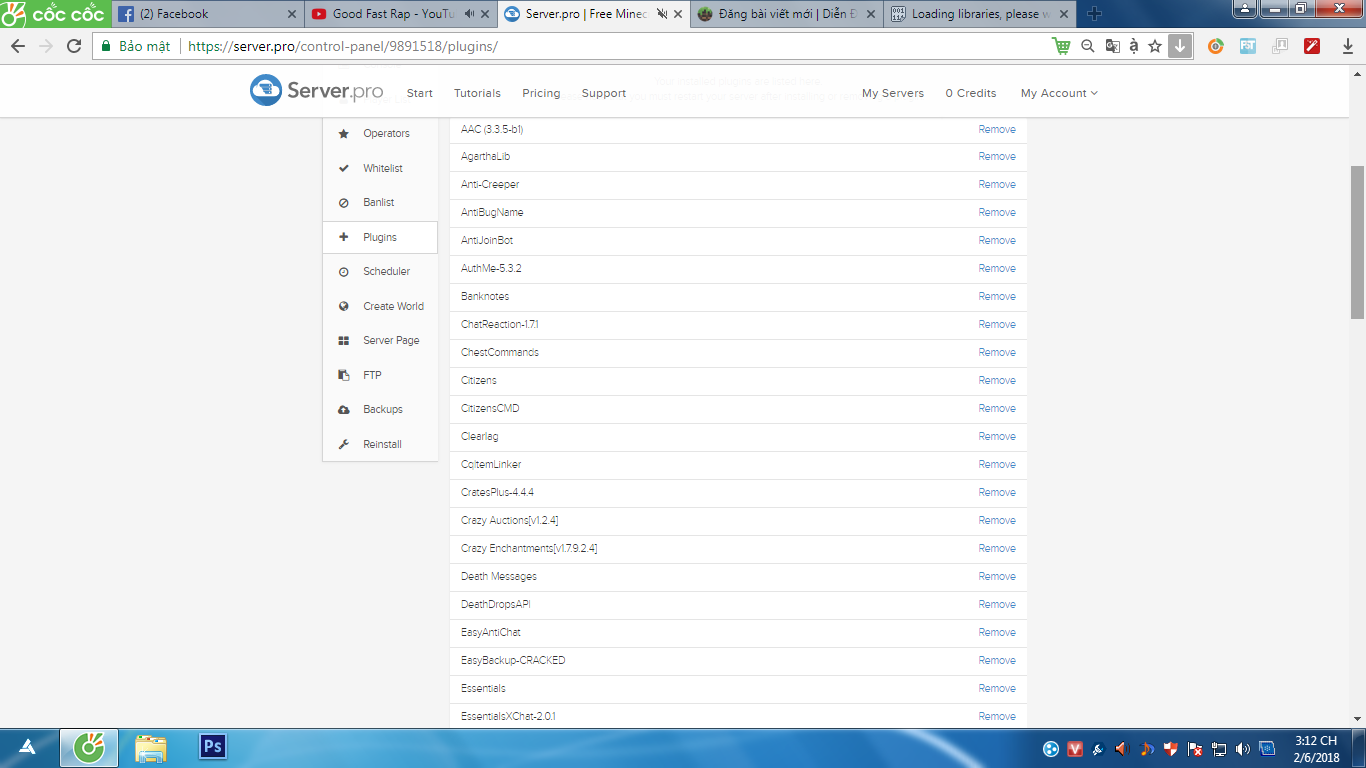Click the Reinstall wrench icon

344,444
